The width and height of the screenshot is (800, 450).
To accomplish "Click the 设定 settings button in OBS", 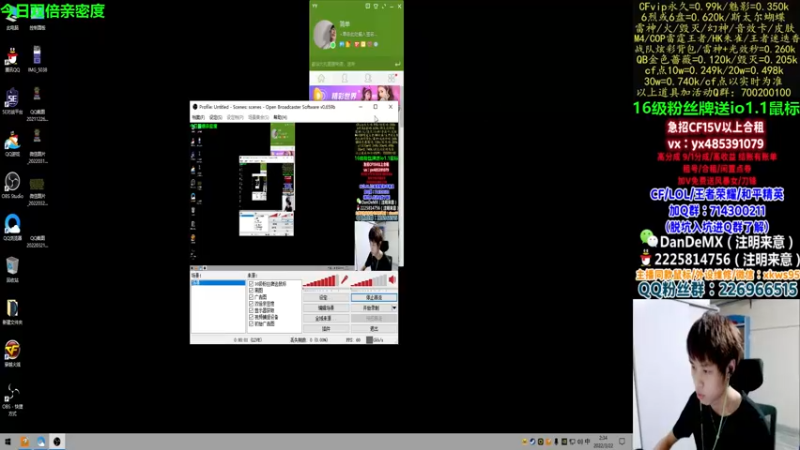I will tap(326, 297).
